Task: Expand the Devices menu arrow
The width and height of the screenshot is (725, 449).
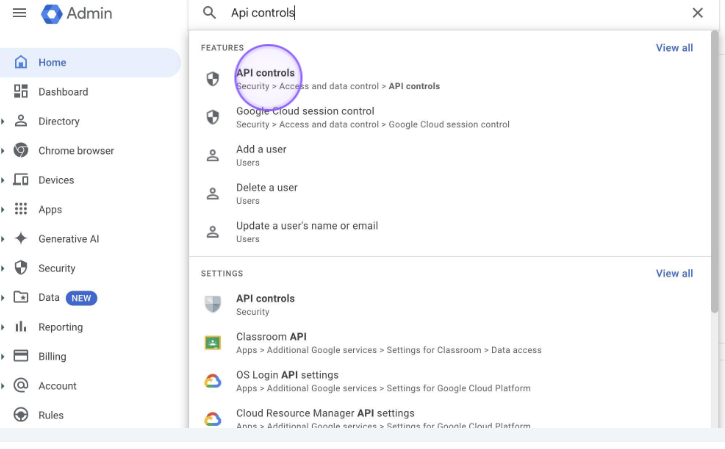Action: pyautogui.click(x=3, y=180)
